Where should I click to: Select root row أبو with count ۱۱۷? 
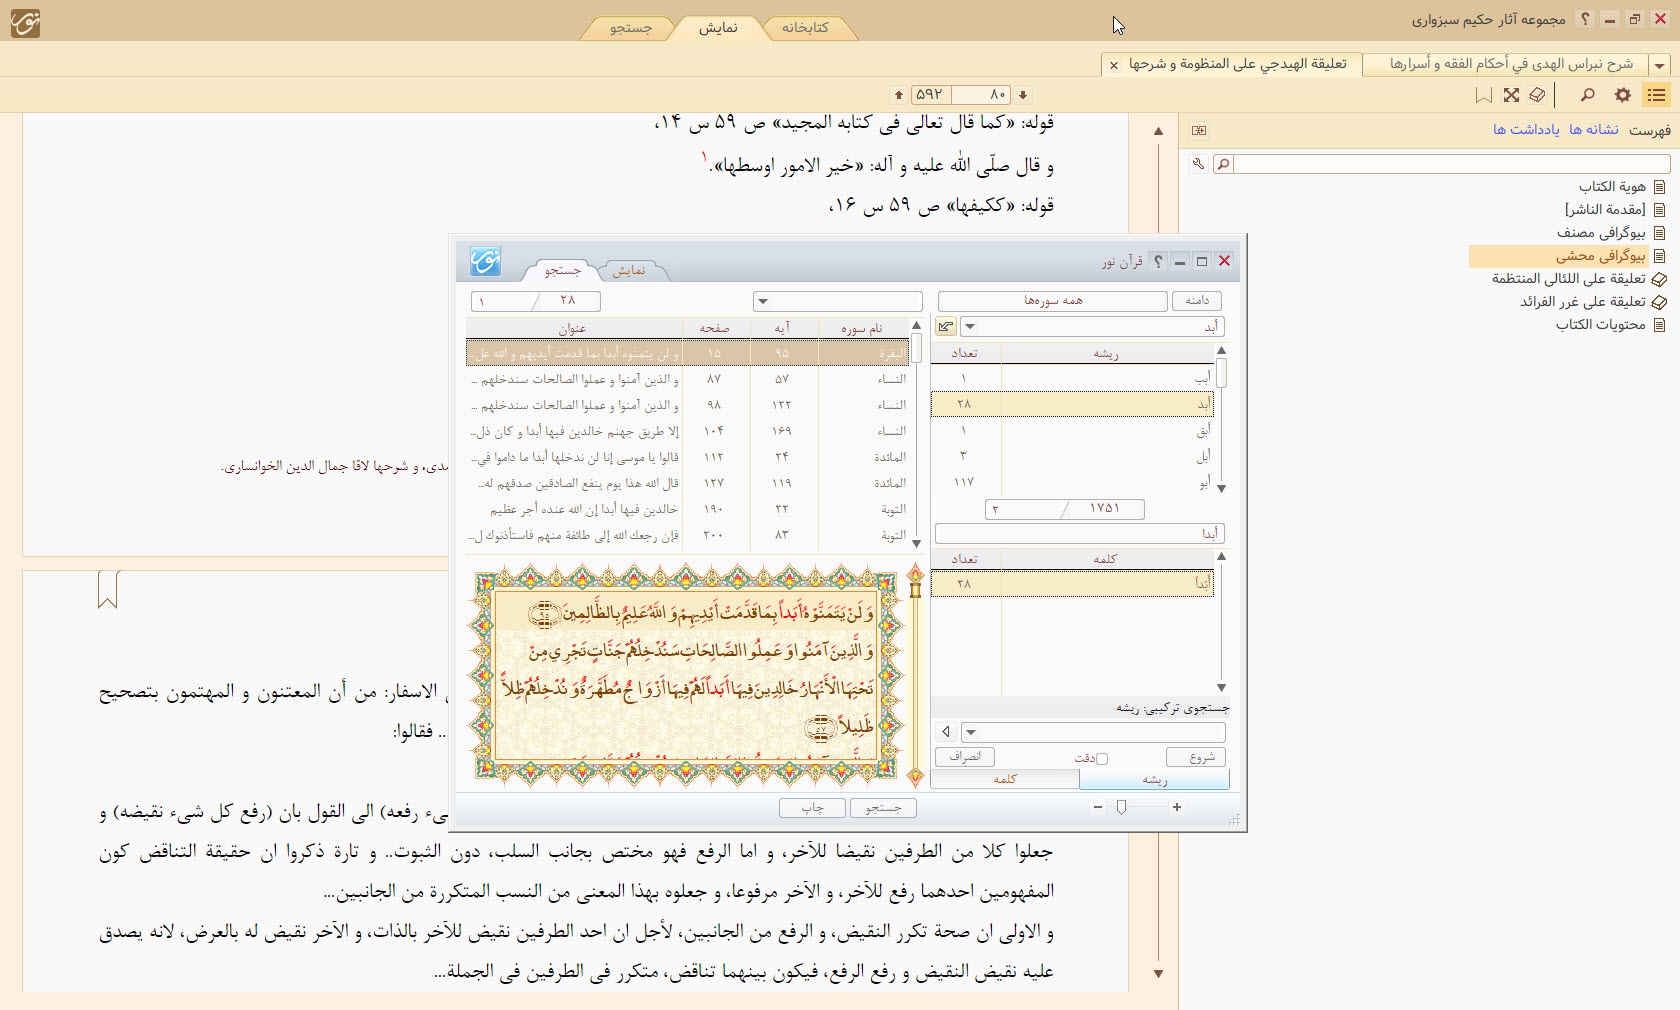(x=1072, y=482)
